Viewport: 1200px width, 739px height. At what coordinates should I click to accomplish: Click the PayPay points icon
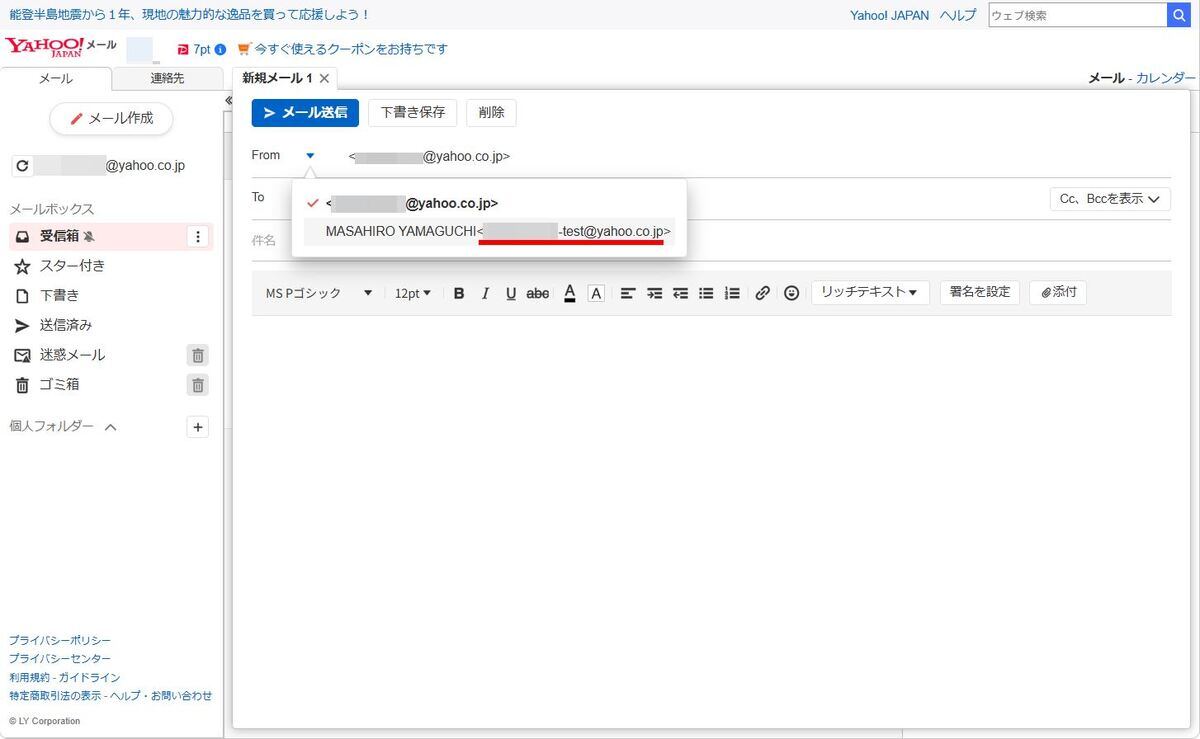coord(183,49)
